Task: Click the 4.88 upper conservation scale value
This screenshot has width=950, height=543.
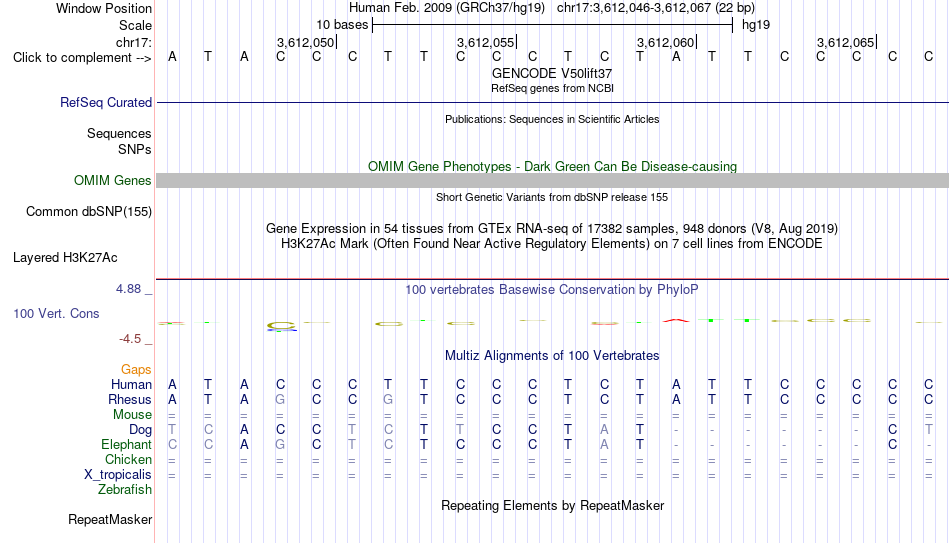Action: 128,289
